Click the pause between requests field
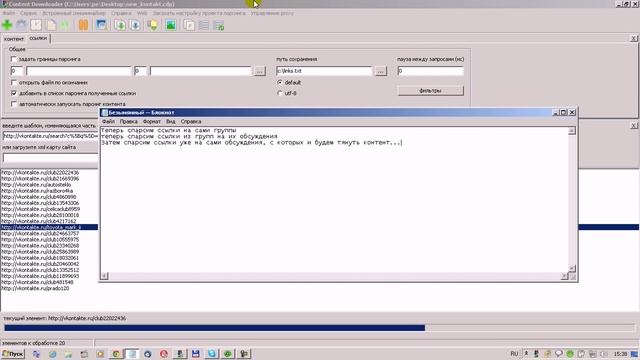640x360 pixels. click(x=431, y=71)
